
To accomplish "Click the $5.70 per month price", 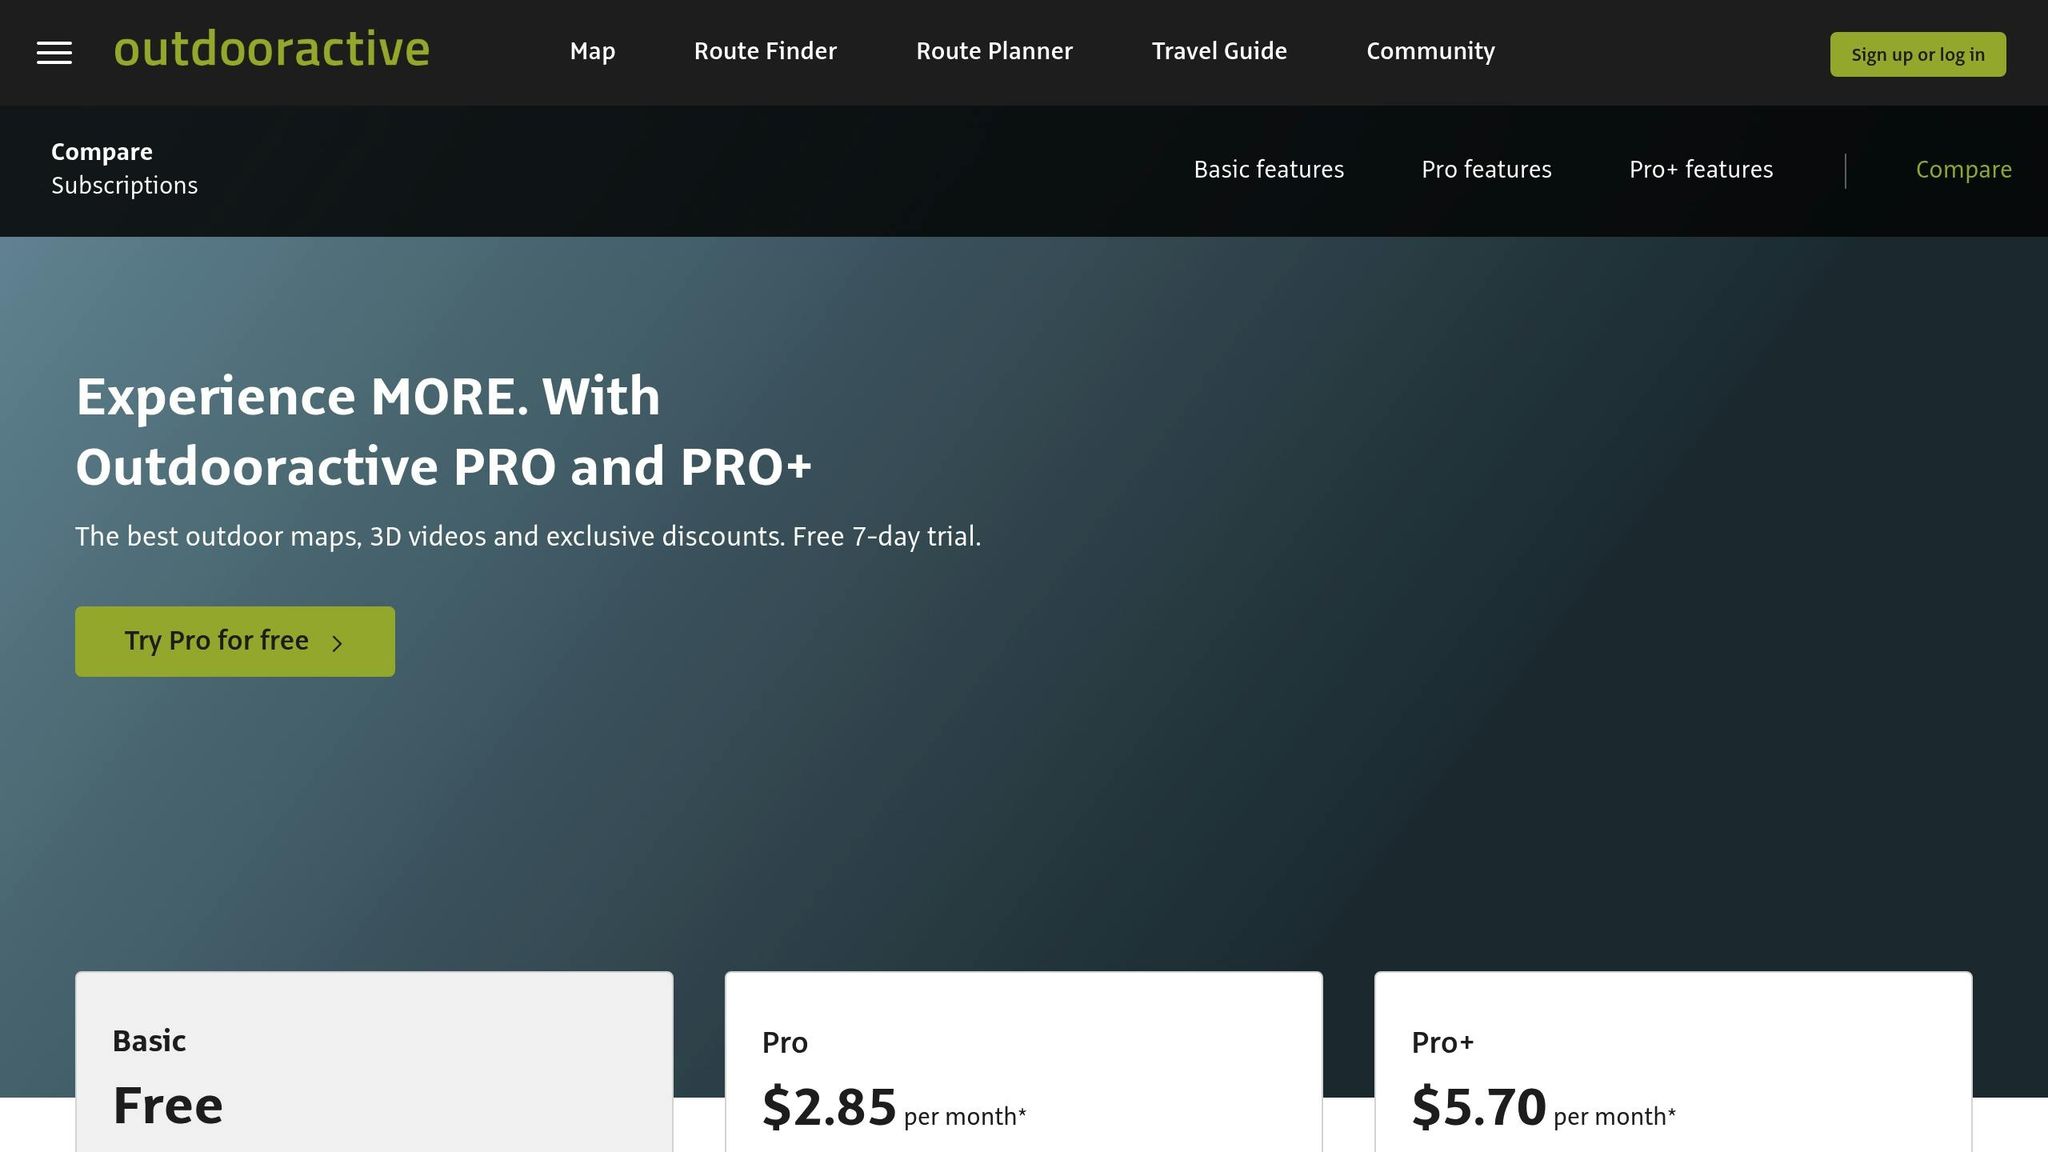I will 1543,1108.
